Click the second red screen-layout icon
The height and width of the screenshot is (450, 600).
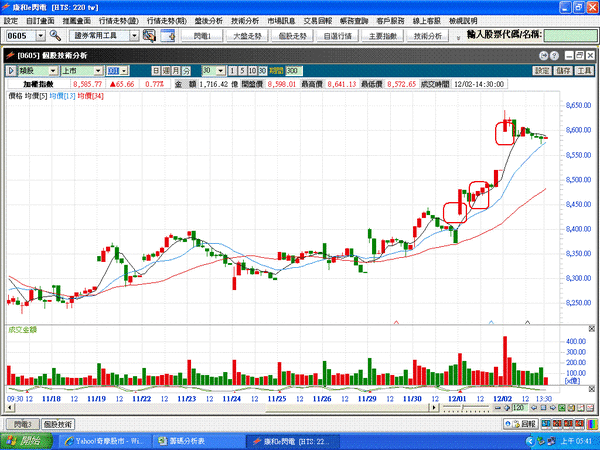(x=568, y=424)
